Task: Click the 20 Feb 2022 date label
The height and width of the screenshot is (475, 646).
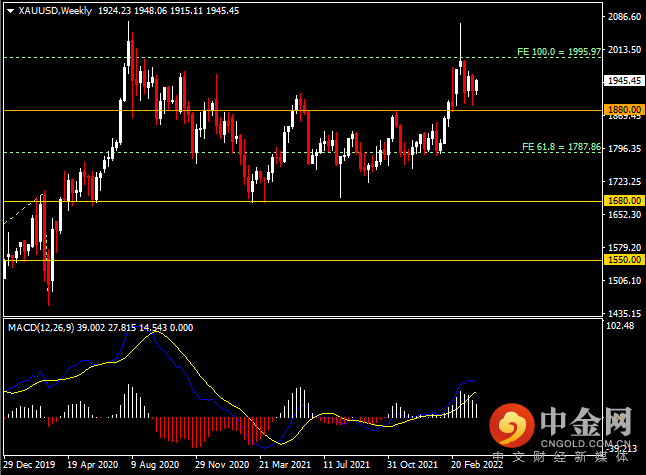Action: (477, 465)
